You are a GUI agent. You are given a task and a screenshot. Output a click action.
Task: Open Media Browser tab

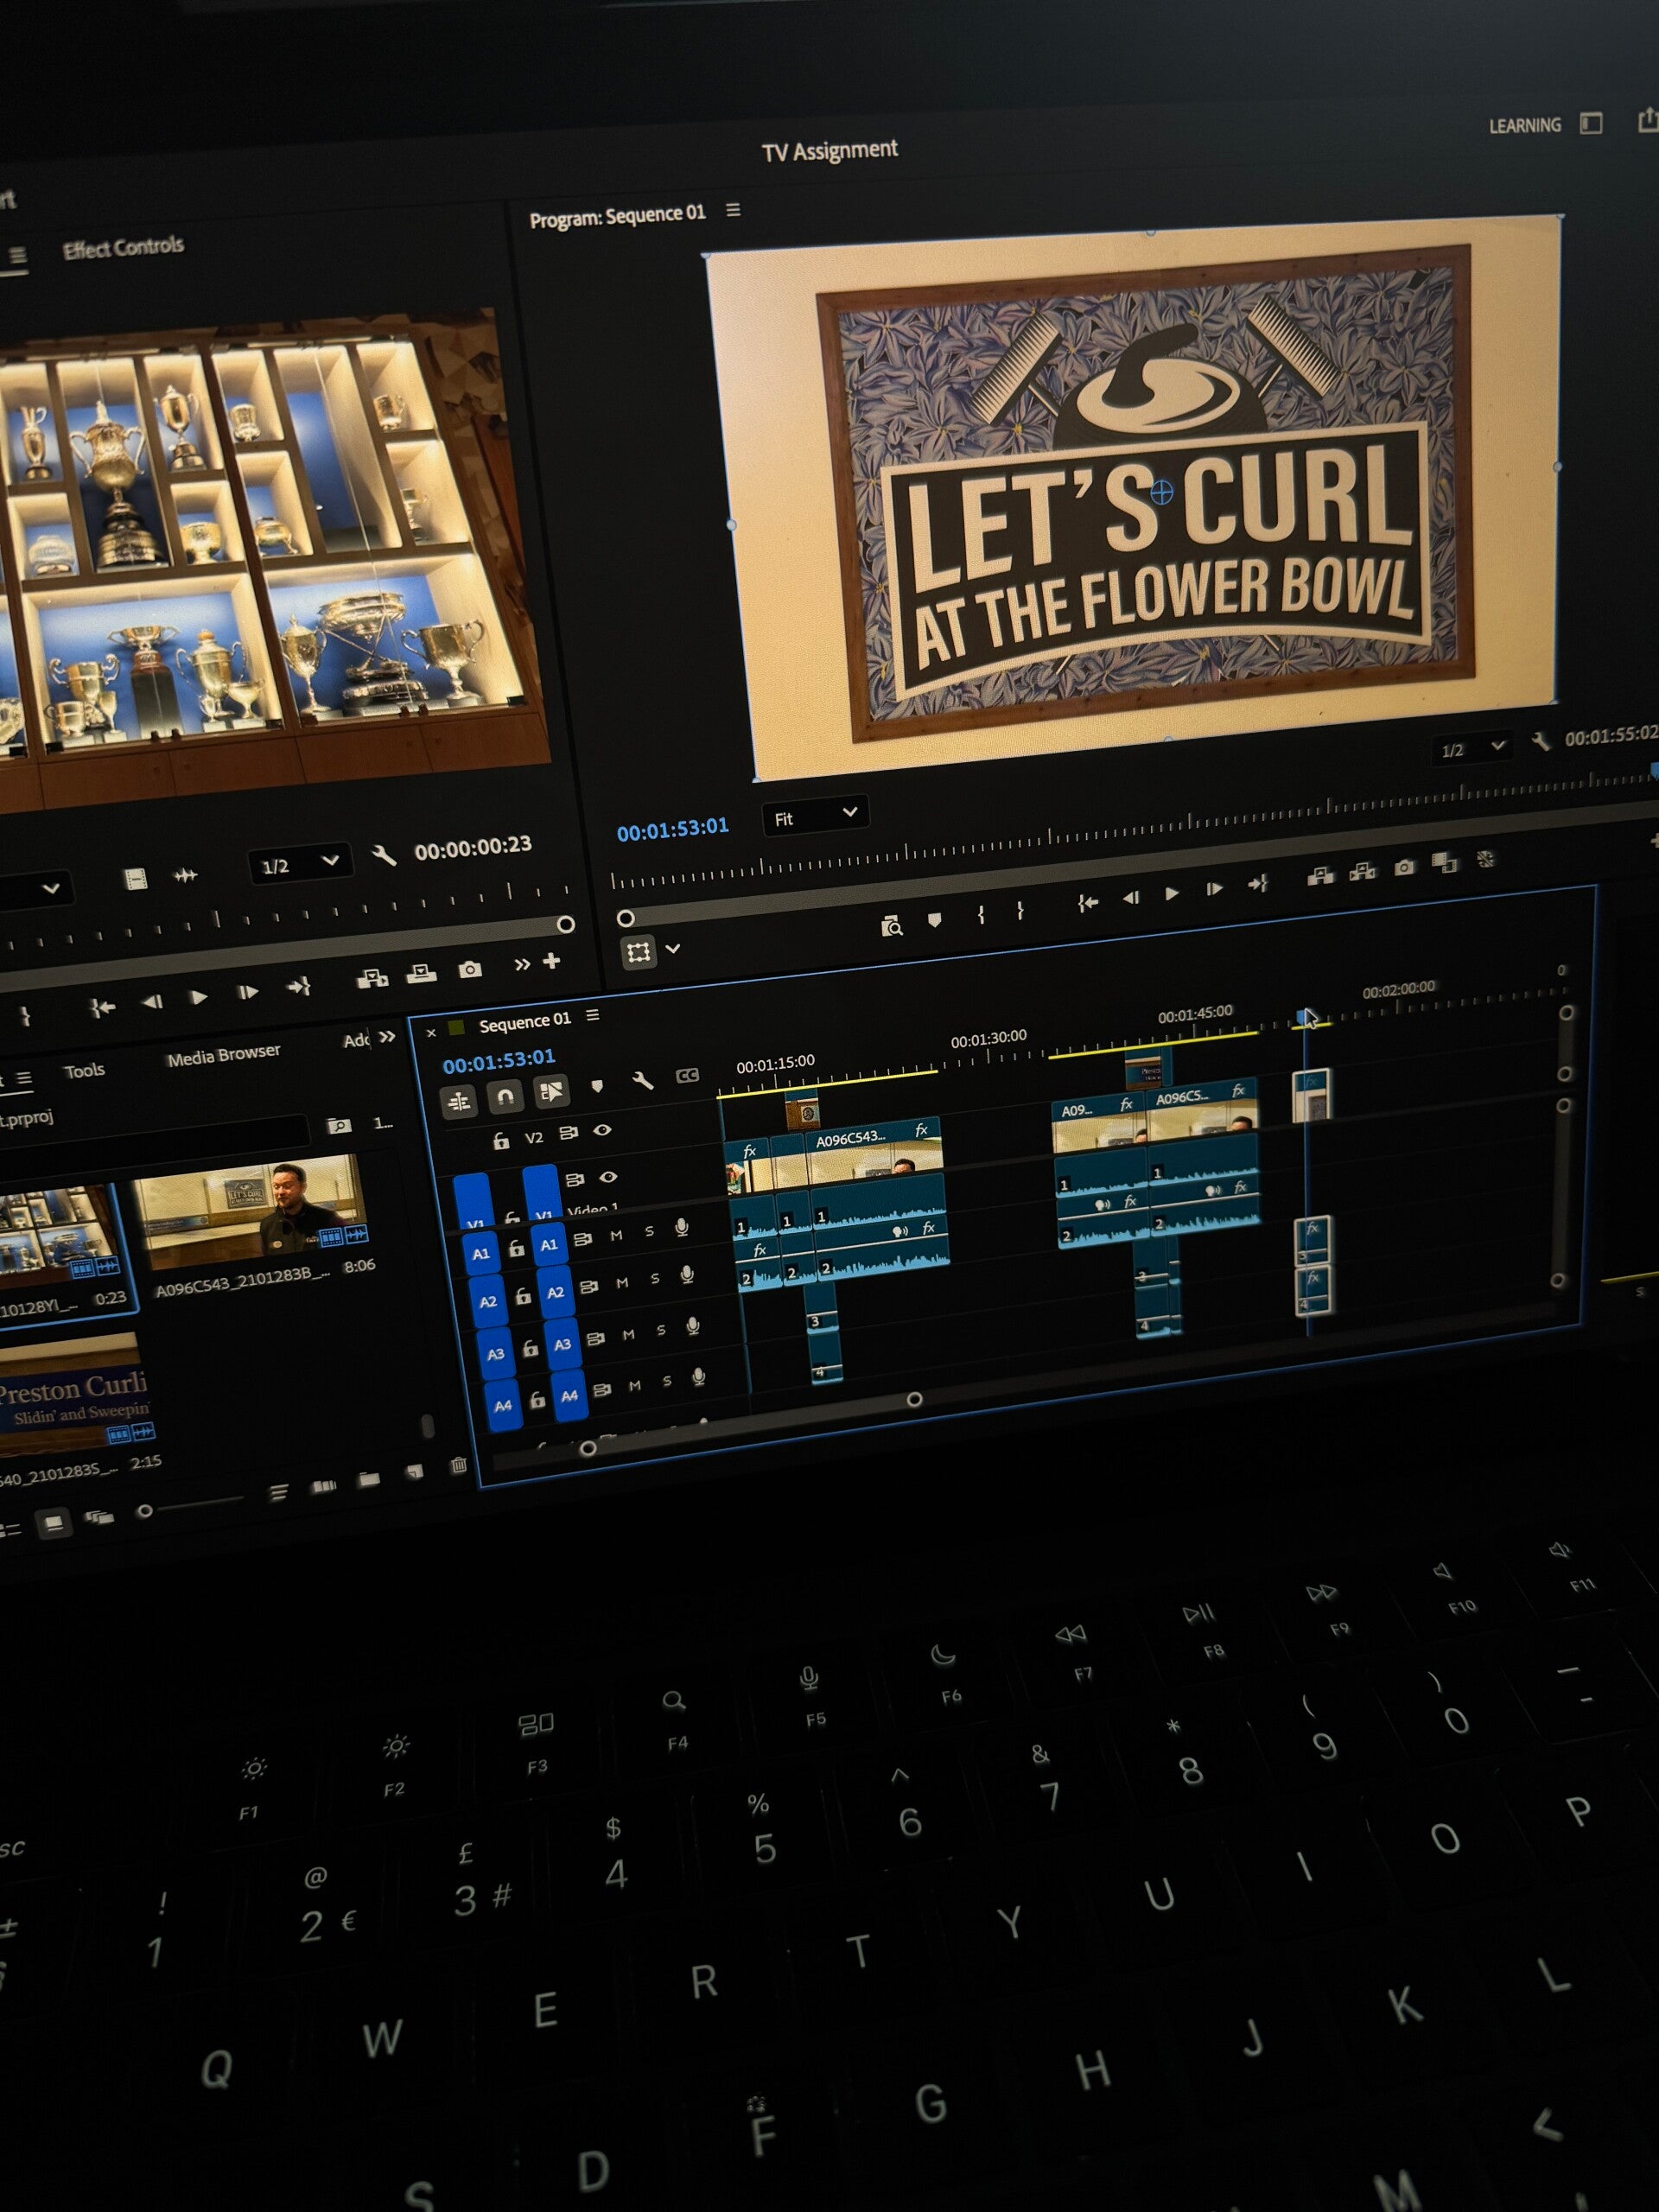pyautogui.click(x=223, y=1056)
